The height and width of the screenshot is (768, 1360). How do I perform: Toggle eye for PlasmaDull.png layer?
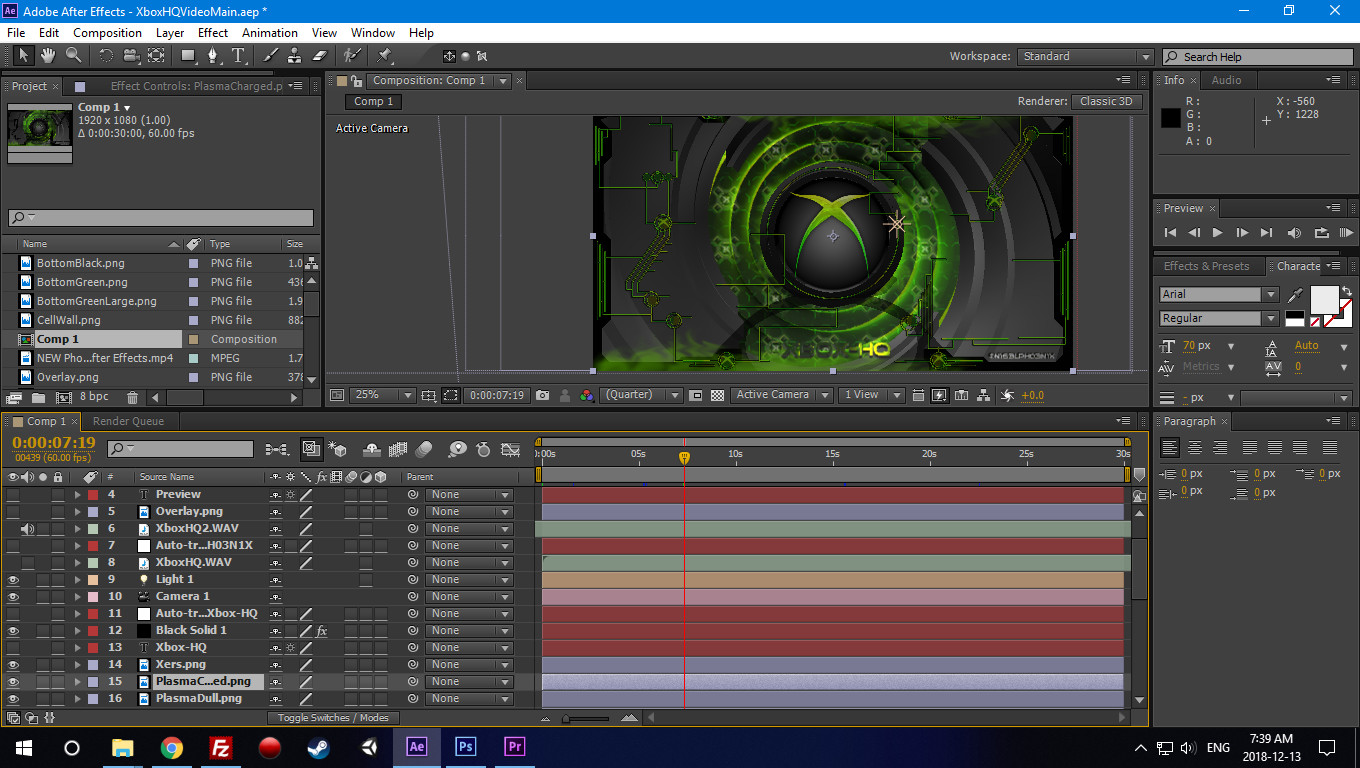(x=13, y=698)
